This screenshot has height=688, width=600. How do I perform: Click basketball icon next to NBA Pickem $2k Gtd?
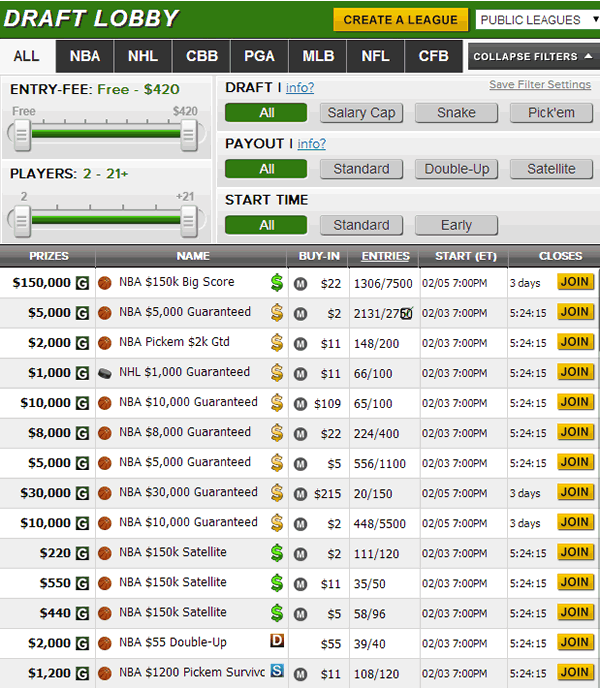[x=104, y=343]
